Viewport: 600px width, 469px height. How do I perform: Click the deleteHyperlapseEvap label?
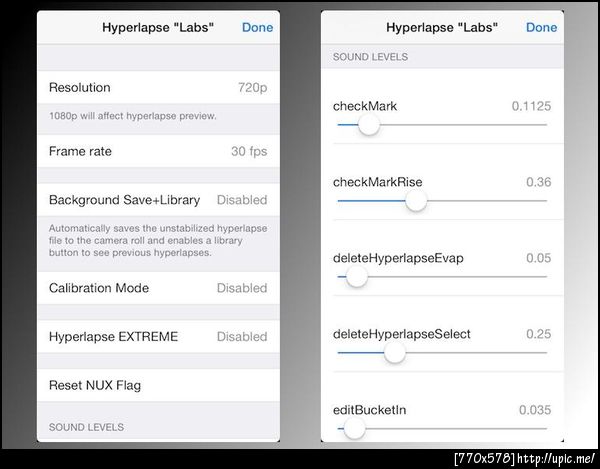pyautogui.click(x=398, y=258)
